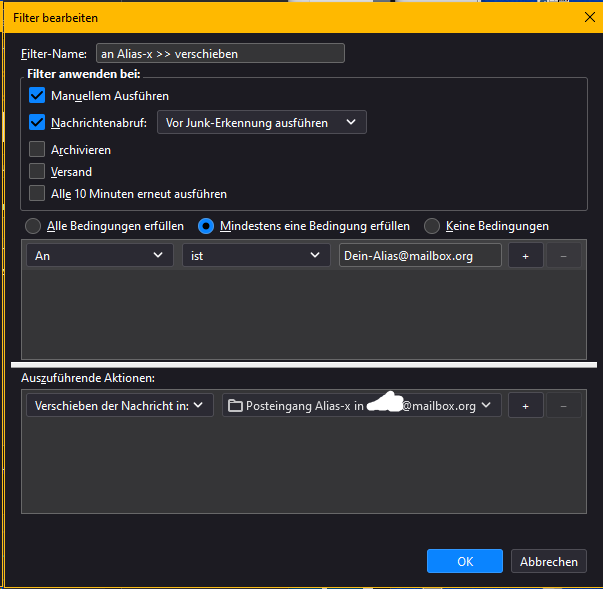Open the ist operator dropdown

pos(256,255)
